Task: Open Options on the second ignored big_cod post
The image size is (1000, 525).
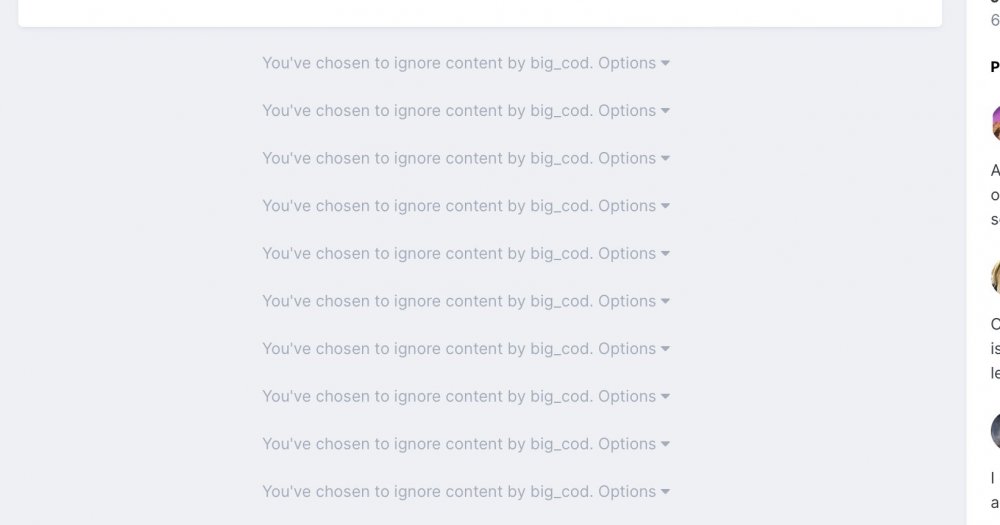Action: (x=633, y=111)
